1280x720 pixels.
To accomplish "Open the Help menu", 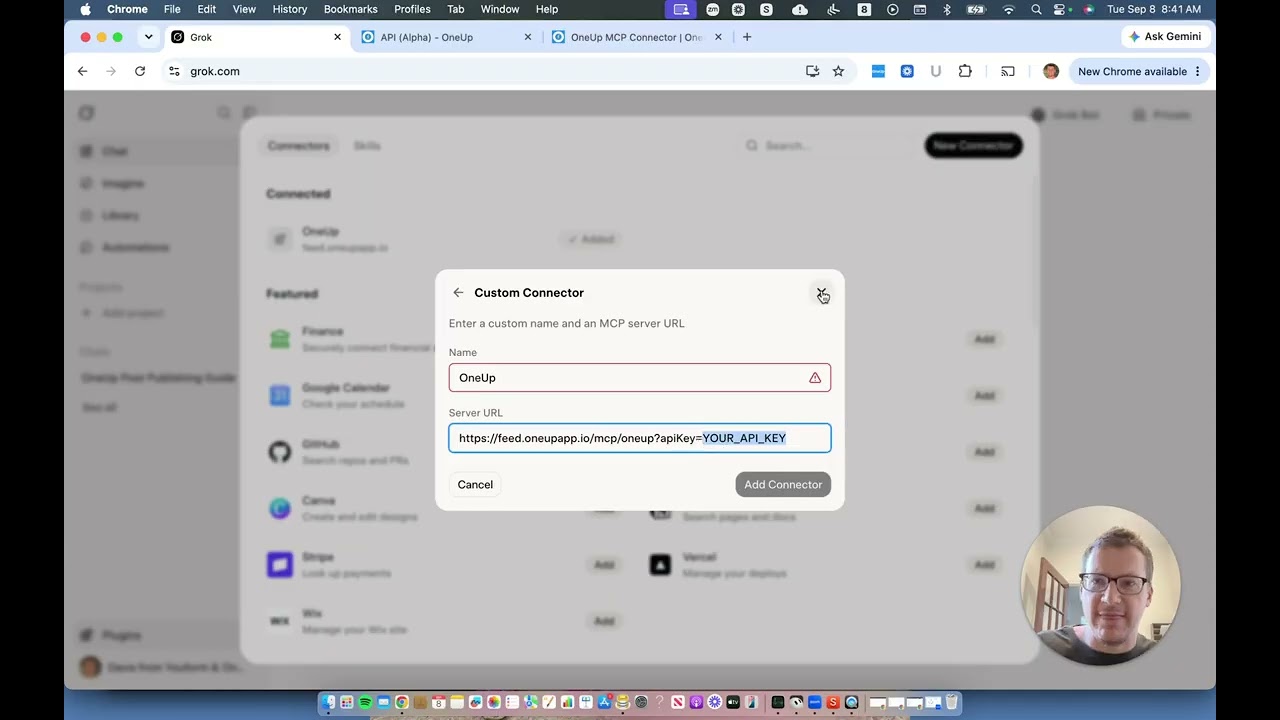I will coord(547,9).
